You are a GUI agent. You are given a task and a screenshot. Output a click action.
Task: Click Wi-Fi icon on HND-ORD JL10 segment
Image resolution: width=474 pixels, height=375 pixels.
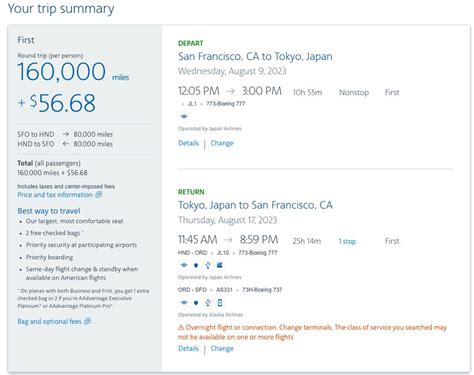184,265
